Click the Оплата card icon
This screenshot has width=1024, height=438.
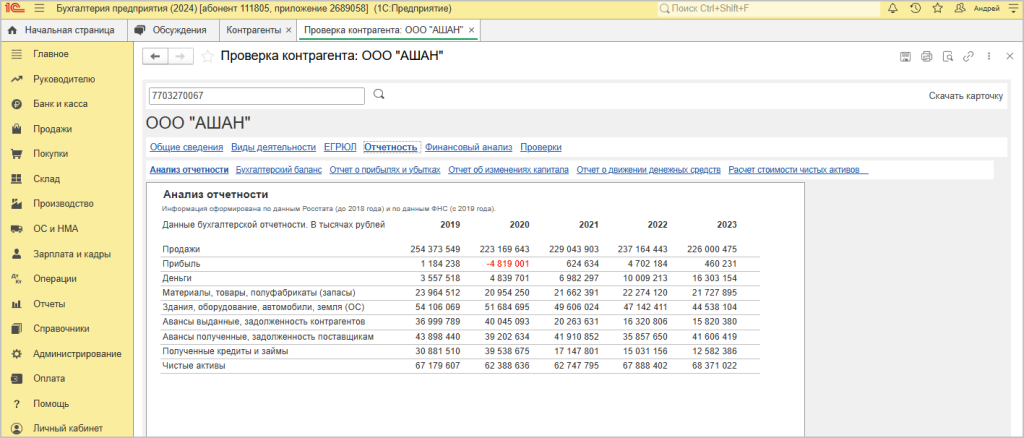point(17,379)
